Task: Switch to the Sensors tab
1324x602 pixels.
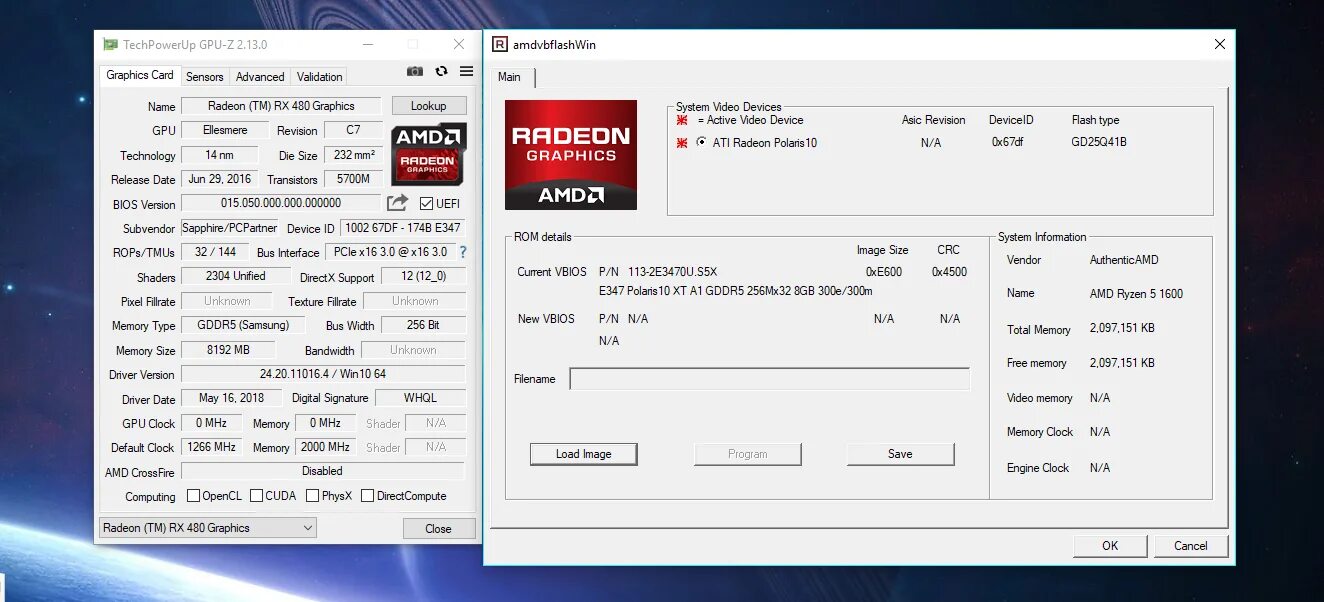Action: (205, 77)
